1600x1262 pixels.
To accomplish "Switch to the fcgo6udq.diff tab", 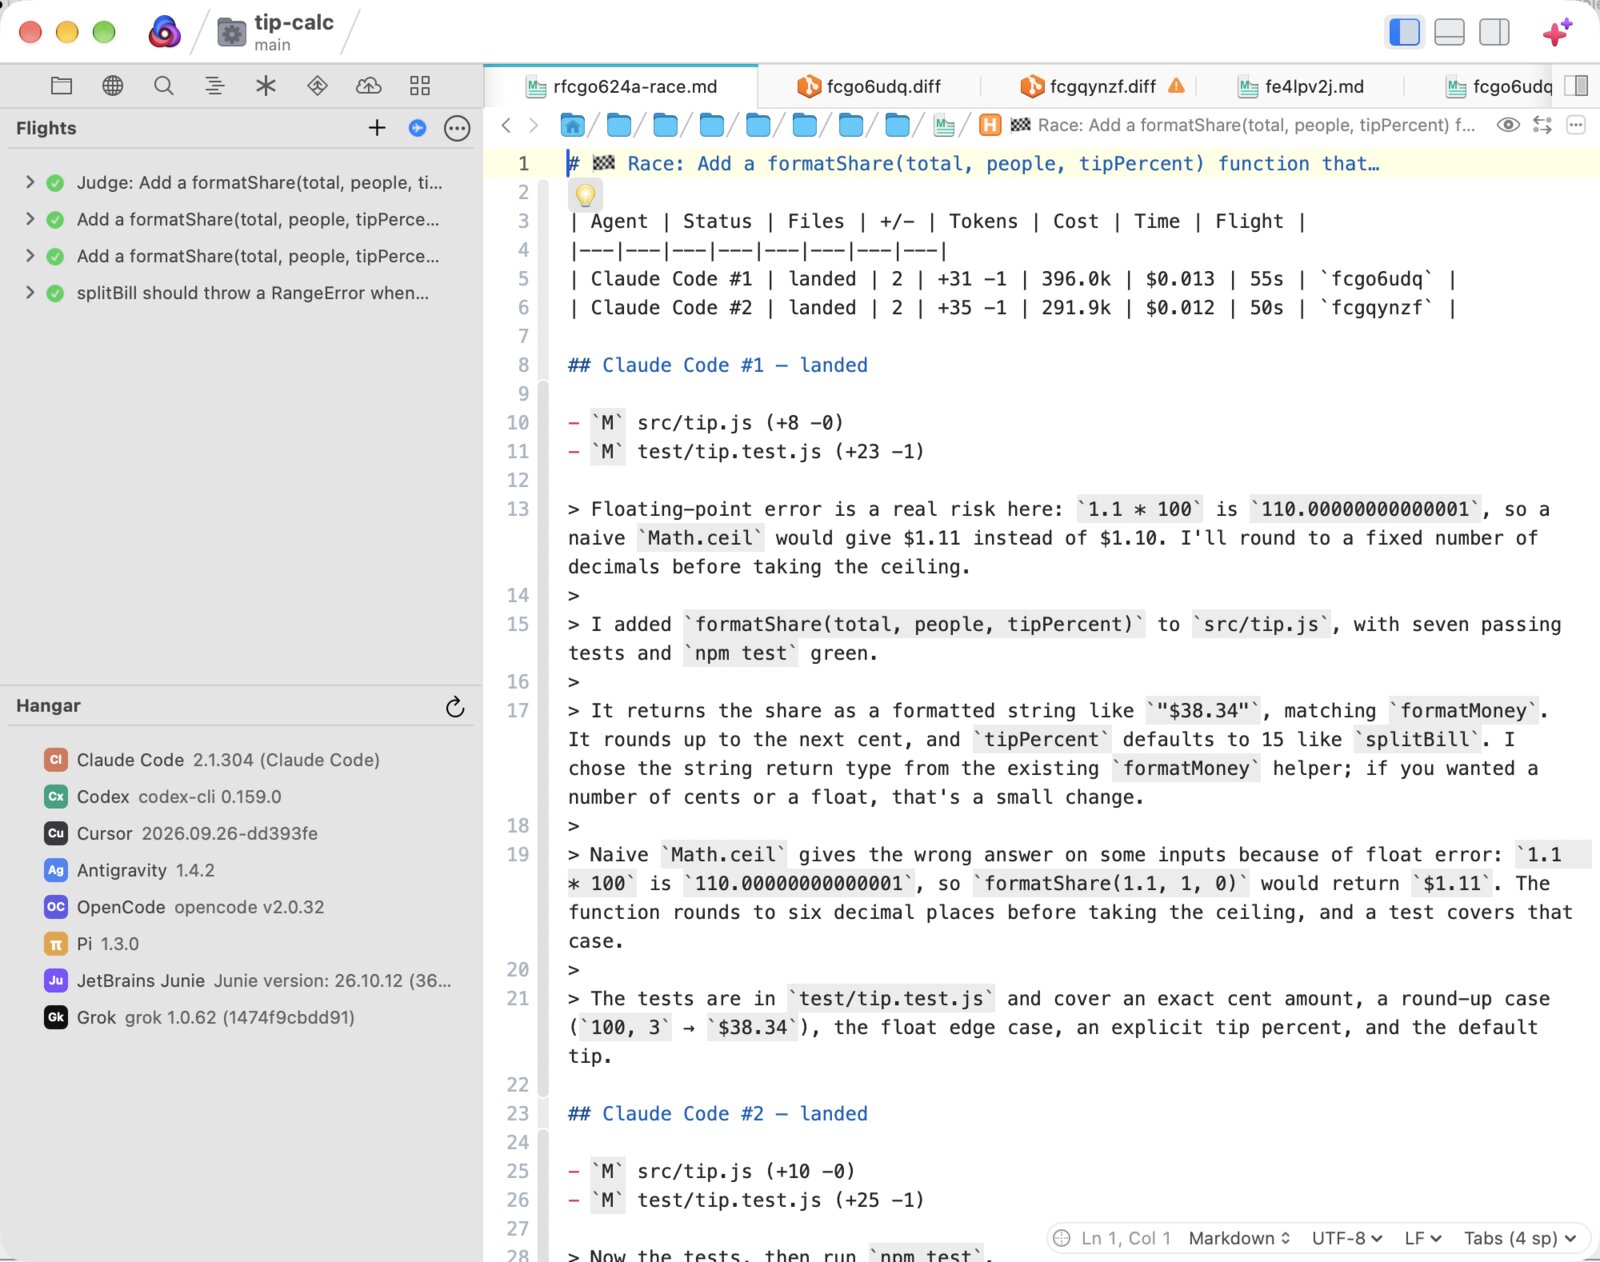I will pyautogui.click(x=869, y=87).
